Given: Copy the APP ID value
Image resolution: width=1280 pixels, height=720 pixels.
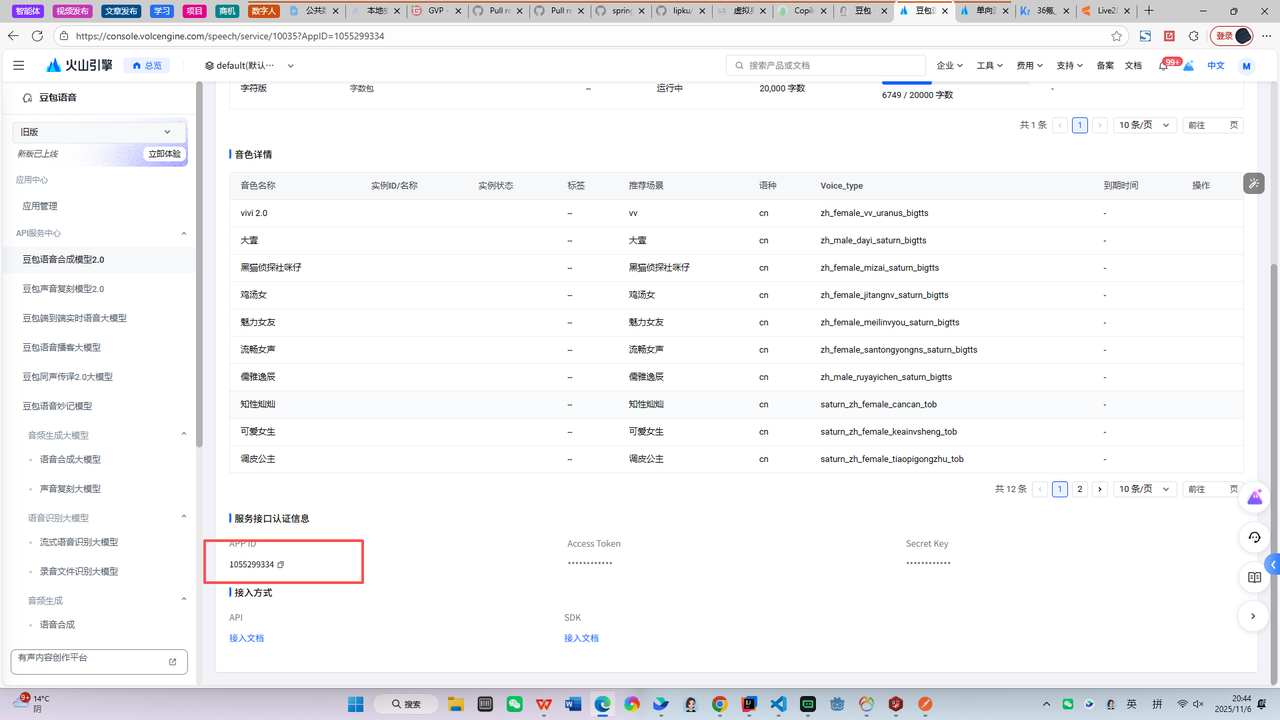Looking at the screenshot, I should tap(281, 565).
